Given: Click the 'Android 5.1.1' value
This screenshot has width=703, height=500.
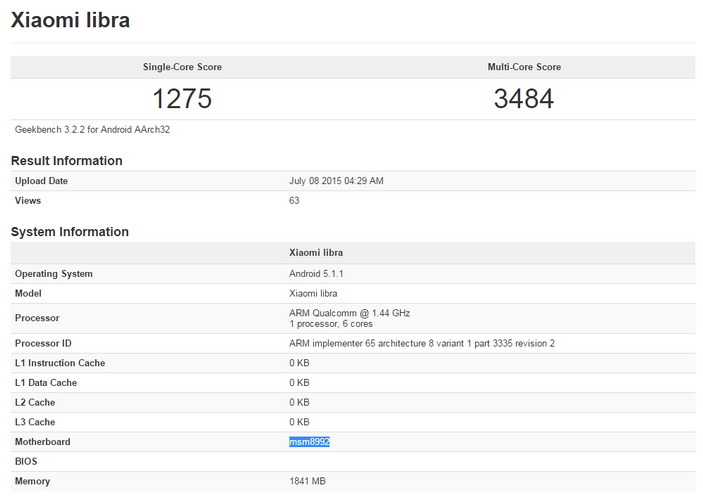Looking at the screenshot, I should tap(316, 274).
